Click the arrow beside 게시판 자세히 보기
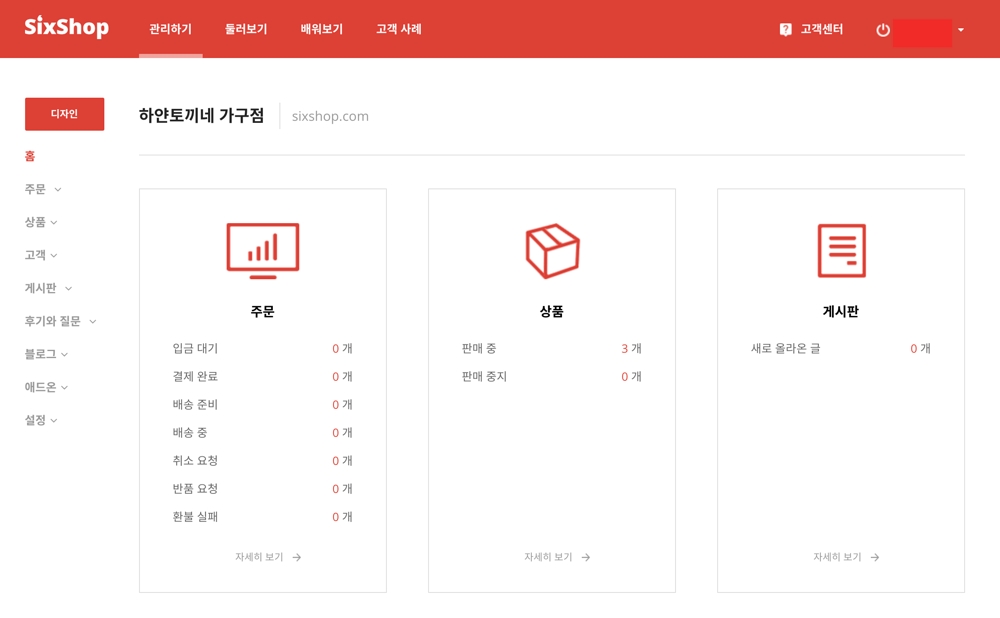This screenshot has width=1000, height=618. click(875, 558)
